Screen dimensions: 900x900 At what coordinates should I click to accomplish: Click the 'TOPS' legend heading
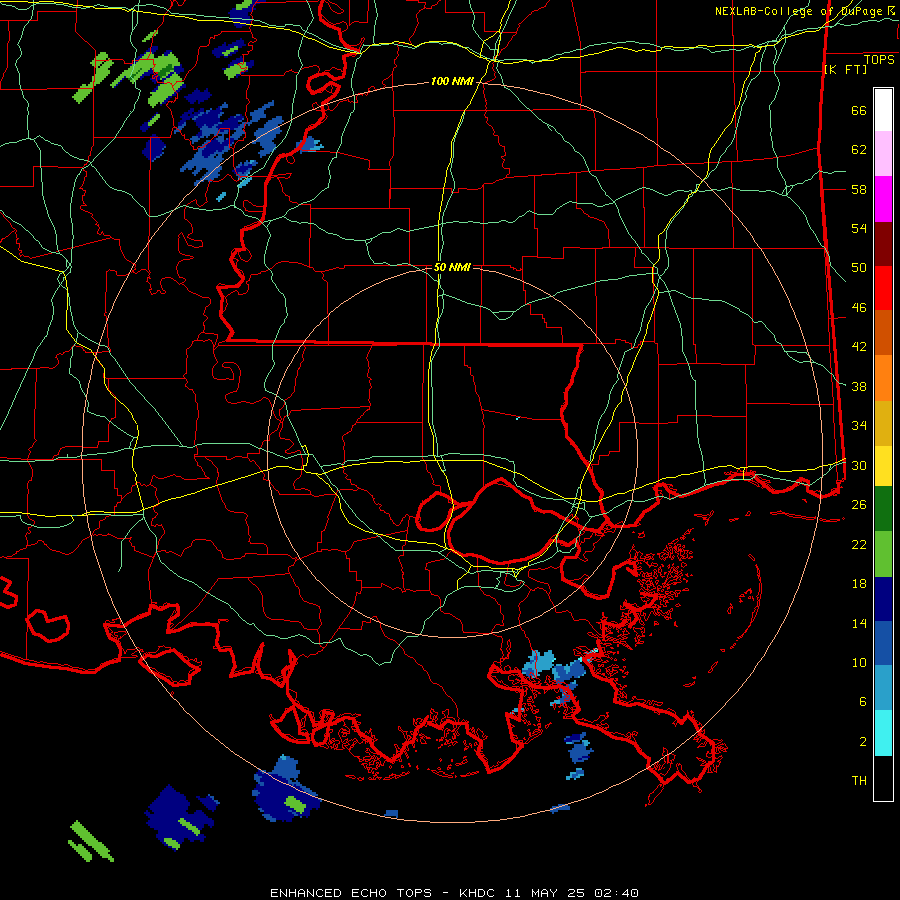(x=879, y=60)
